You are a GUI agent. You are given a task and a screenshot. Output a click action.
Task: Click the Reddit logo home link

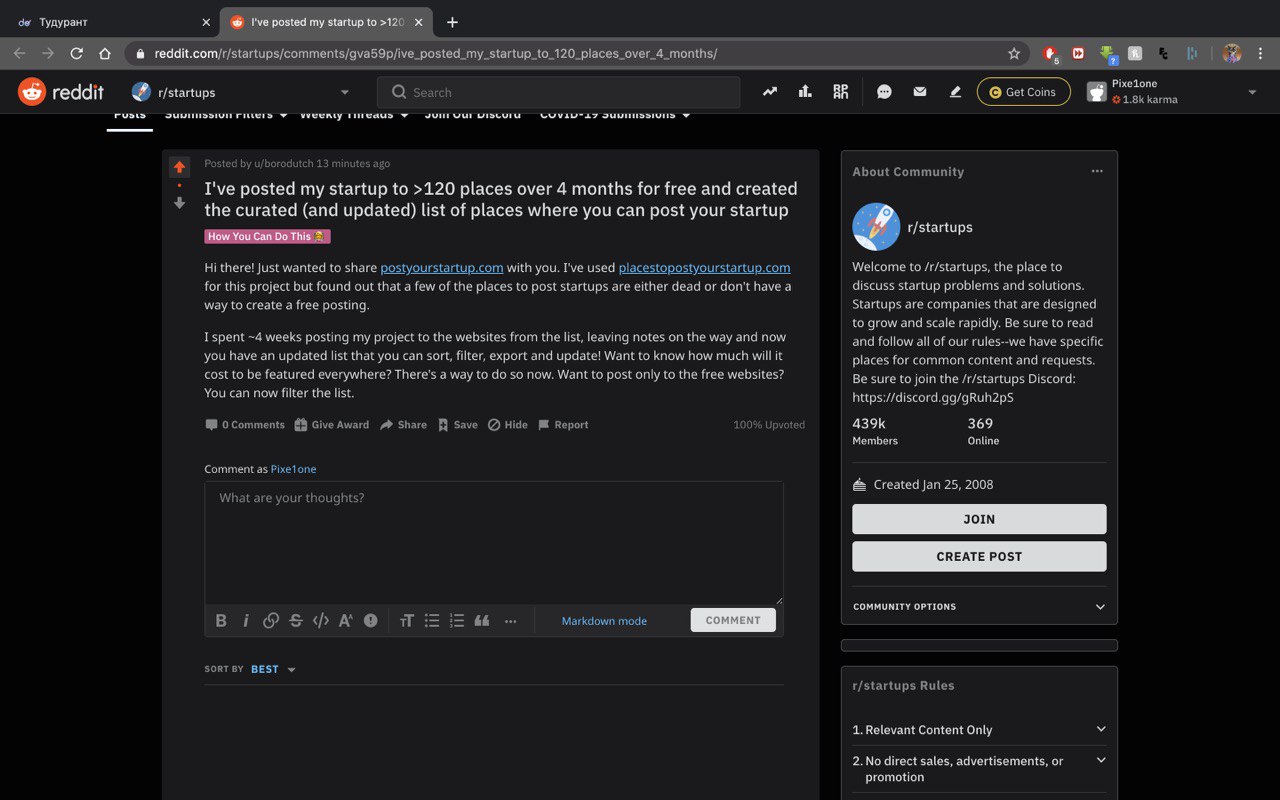pyautogui.click(x=61, y=92)
